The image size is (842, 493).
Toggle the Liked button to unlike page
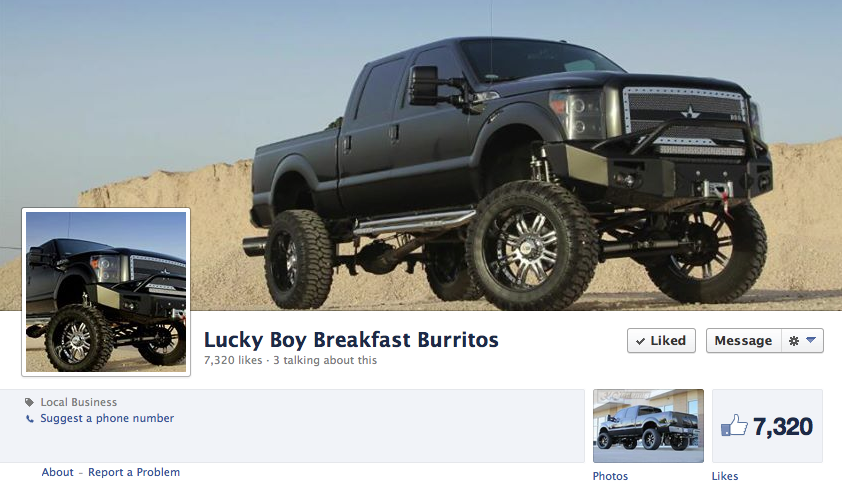(x=661, y=340)
